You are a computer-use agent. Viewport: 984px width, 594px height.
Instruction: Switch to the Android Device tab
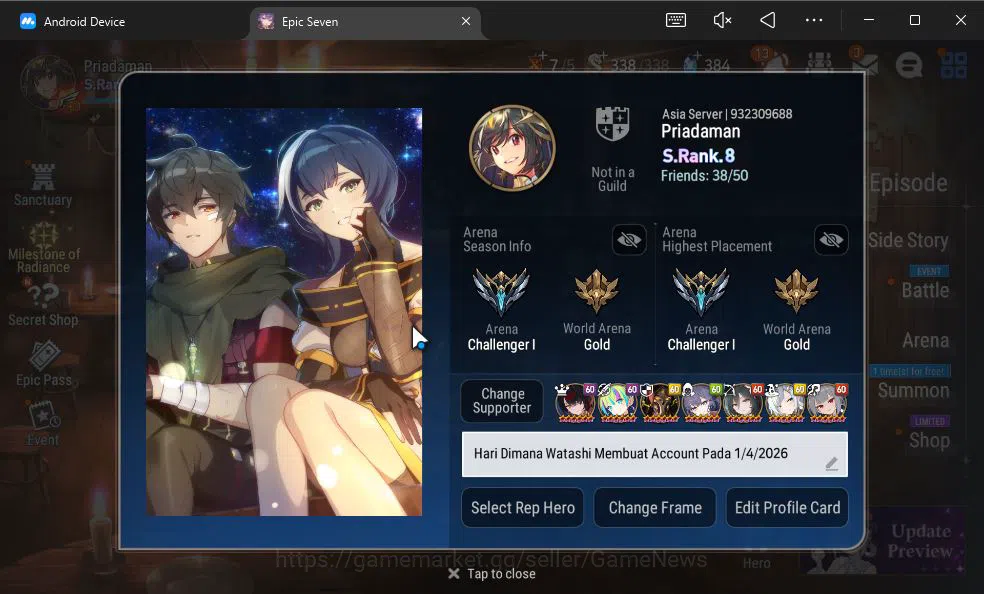point(72,22)
